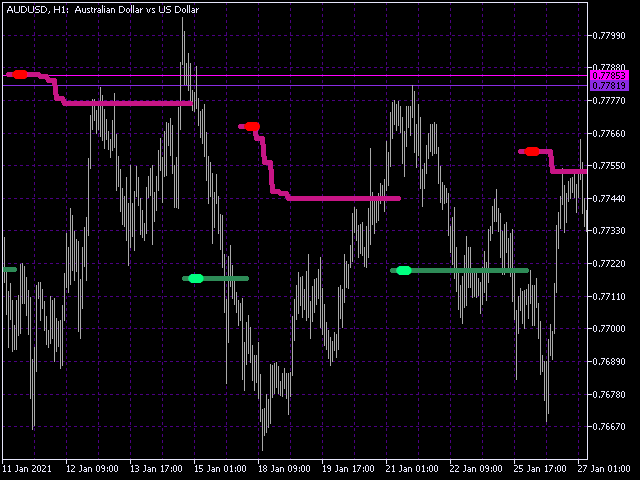Click the 0.77330 price scale value
The width and height of the screenshot is (640, 480).
(609, 231)
